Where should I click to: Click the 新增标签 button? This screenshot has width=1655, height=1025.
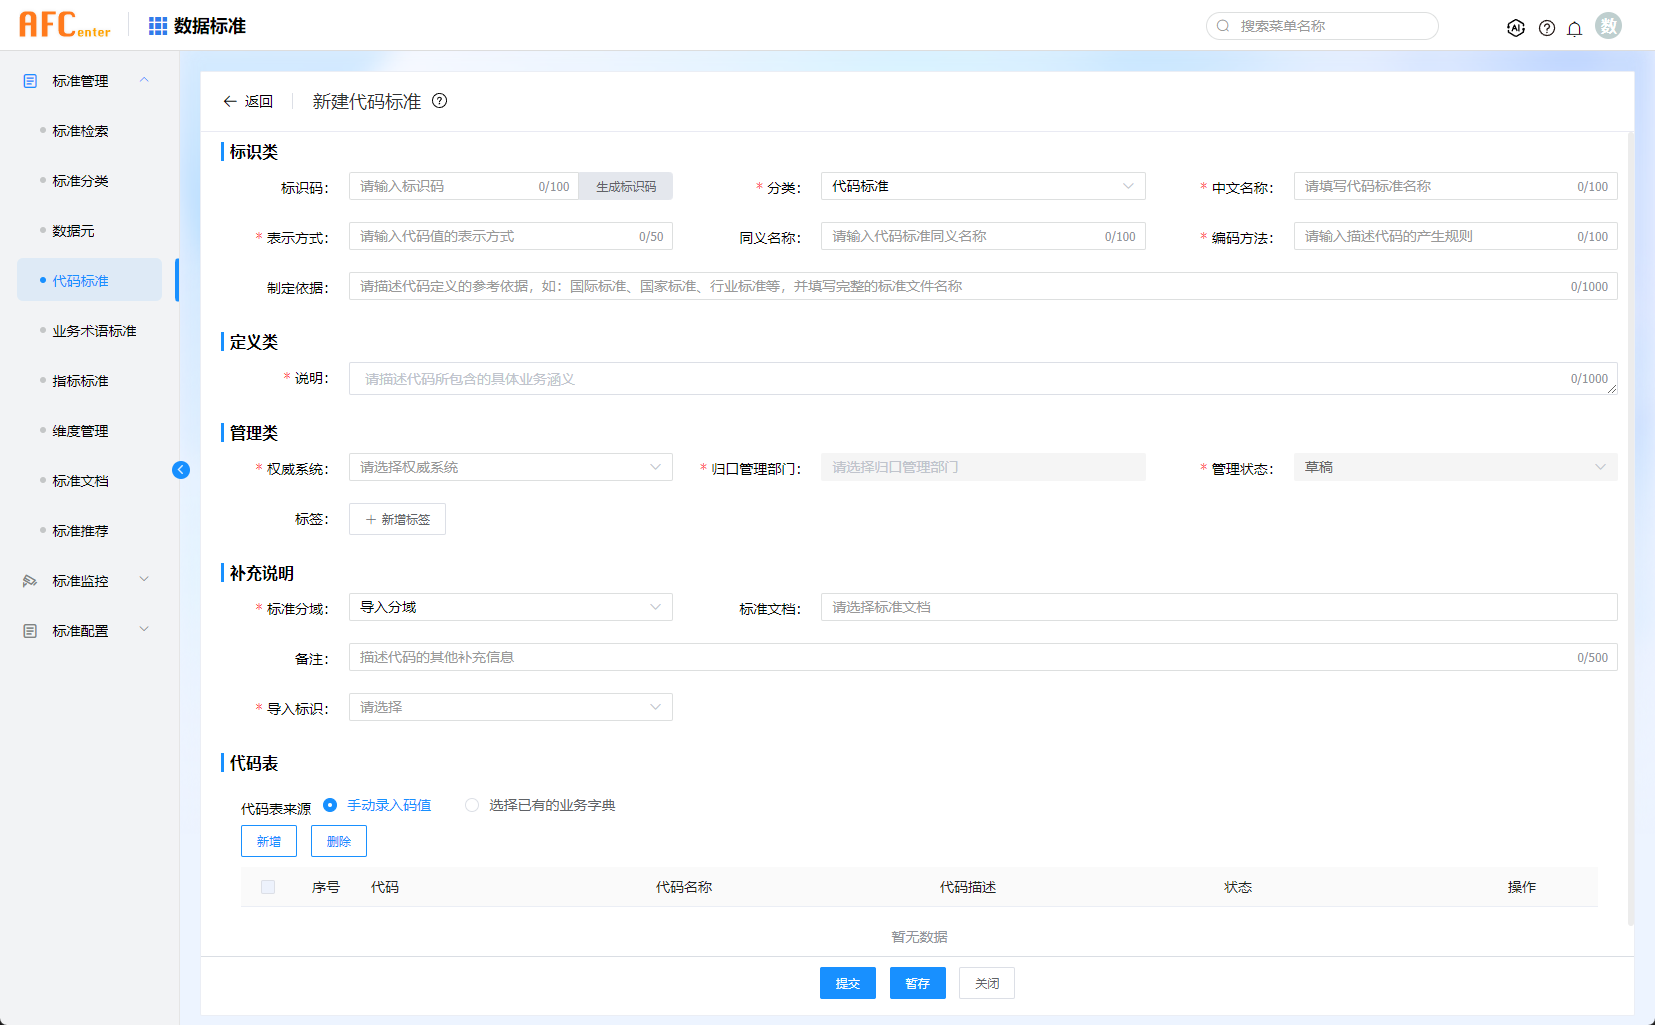pyautogui.click(x=397, y=519)
